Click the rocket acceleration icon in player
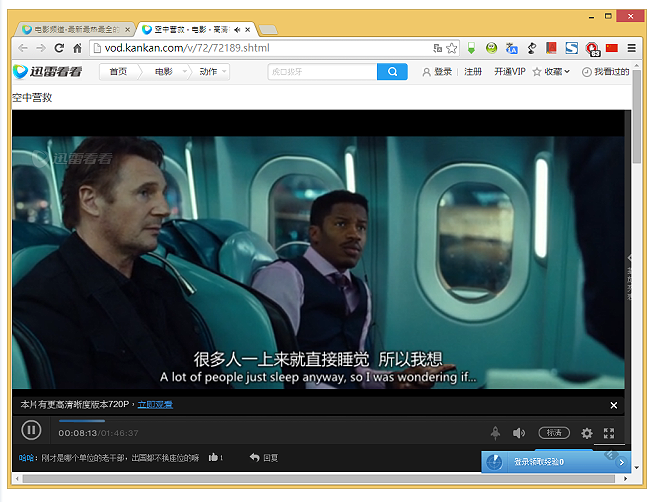 495,433
